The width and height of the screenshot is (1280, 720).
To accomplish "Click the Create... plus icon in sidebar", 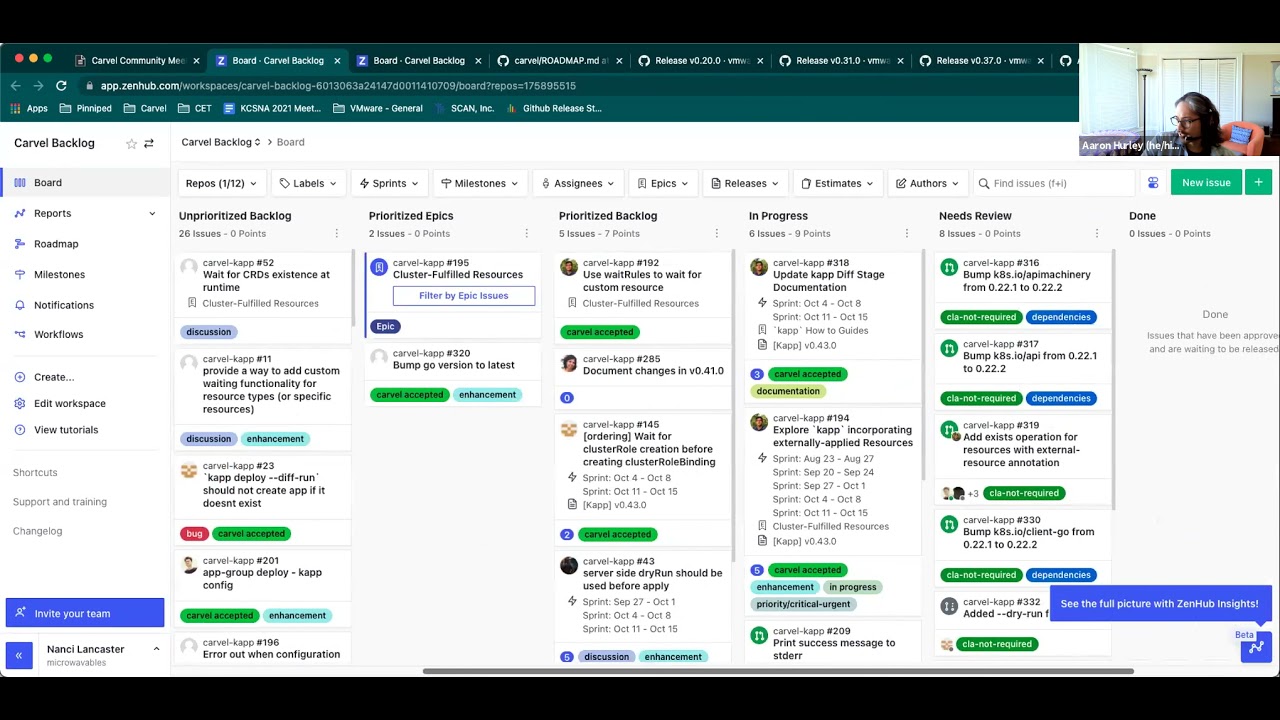I will [x=20, y=377].
